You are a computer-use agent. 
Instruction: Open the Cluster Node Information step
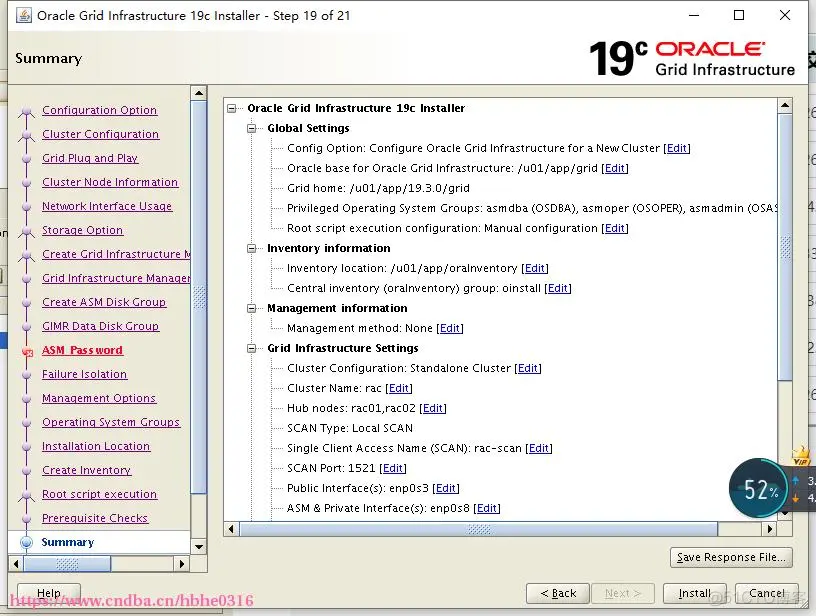(x=110, y=182)
